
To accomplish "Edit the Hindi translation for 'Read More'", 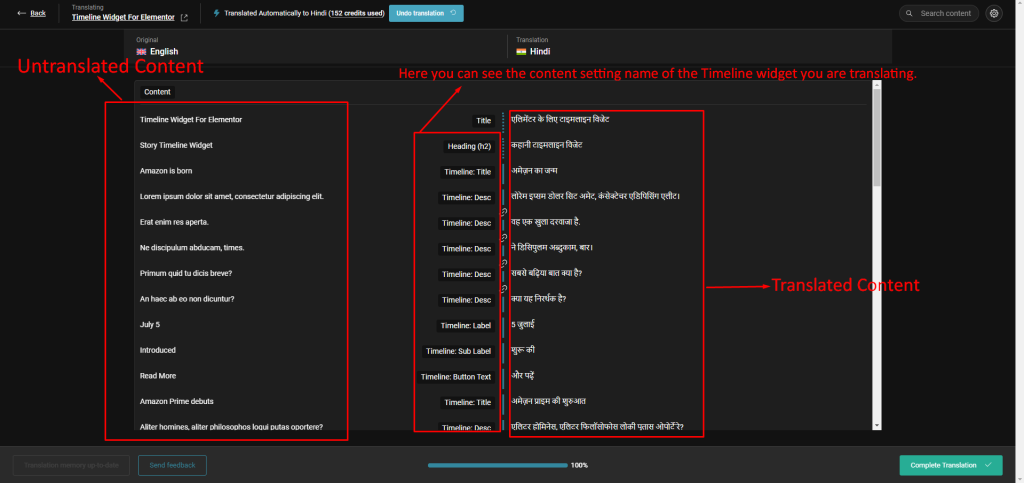I will coord(600,377).
